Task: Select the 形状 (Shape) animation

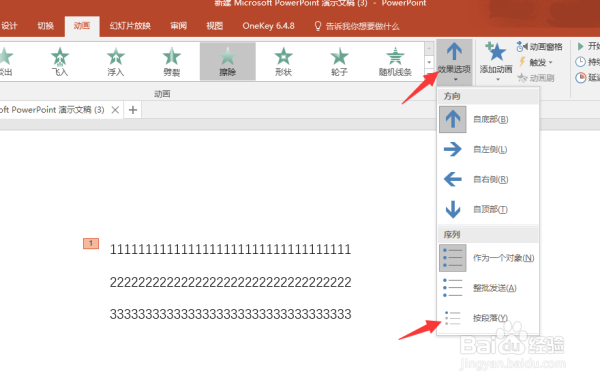Action: pyautogui.click(x=283, y=61)
